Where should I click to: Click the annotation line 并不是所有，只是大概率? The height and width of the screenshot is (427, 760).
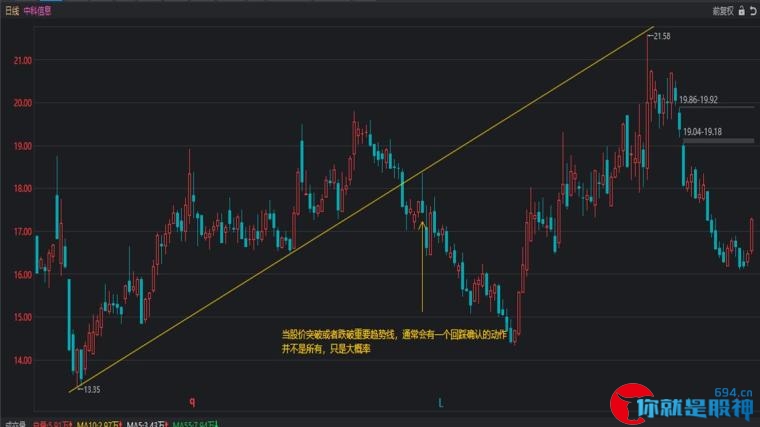pos(326,348)
